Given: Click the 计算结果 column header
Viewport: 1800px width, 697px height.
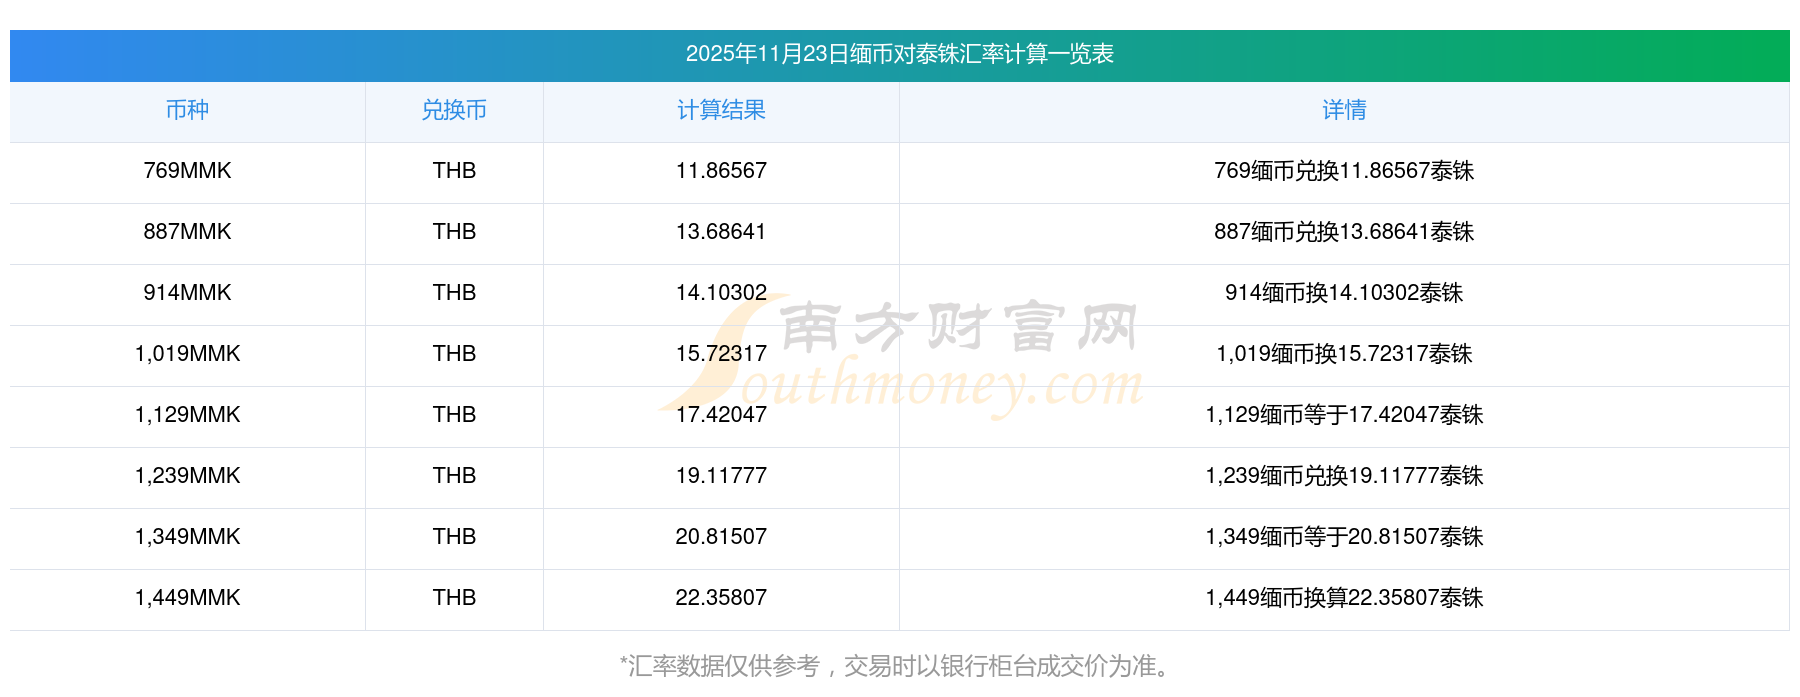Looking at the screenshot, I should click(721, 111).
